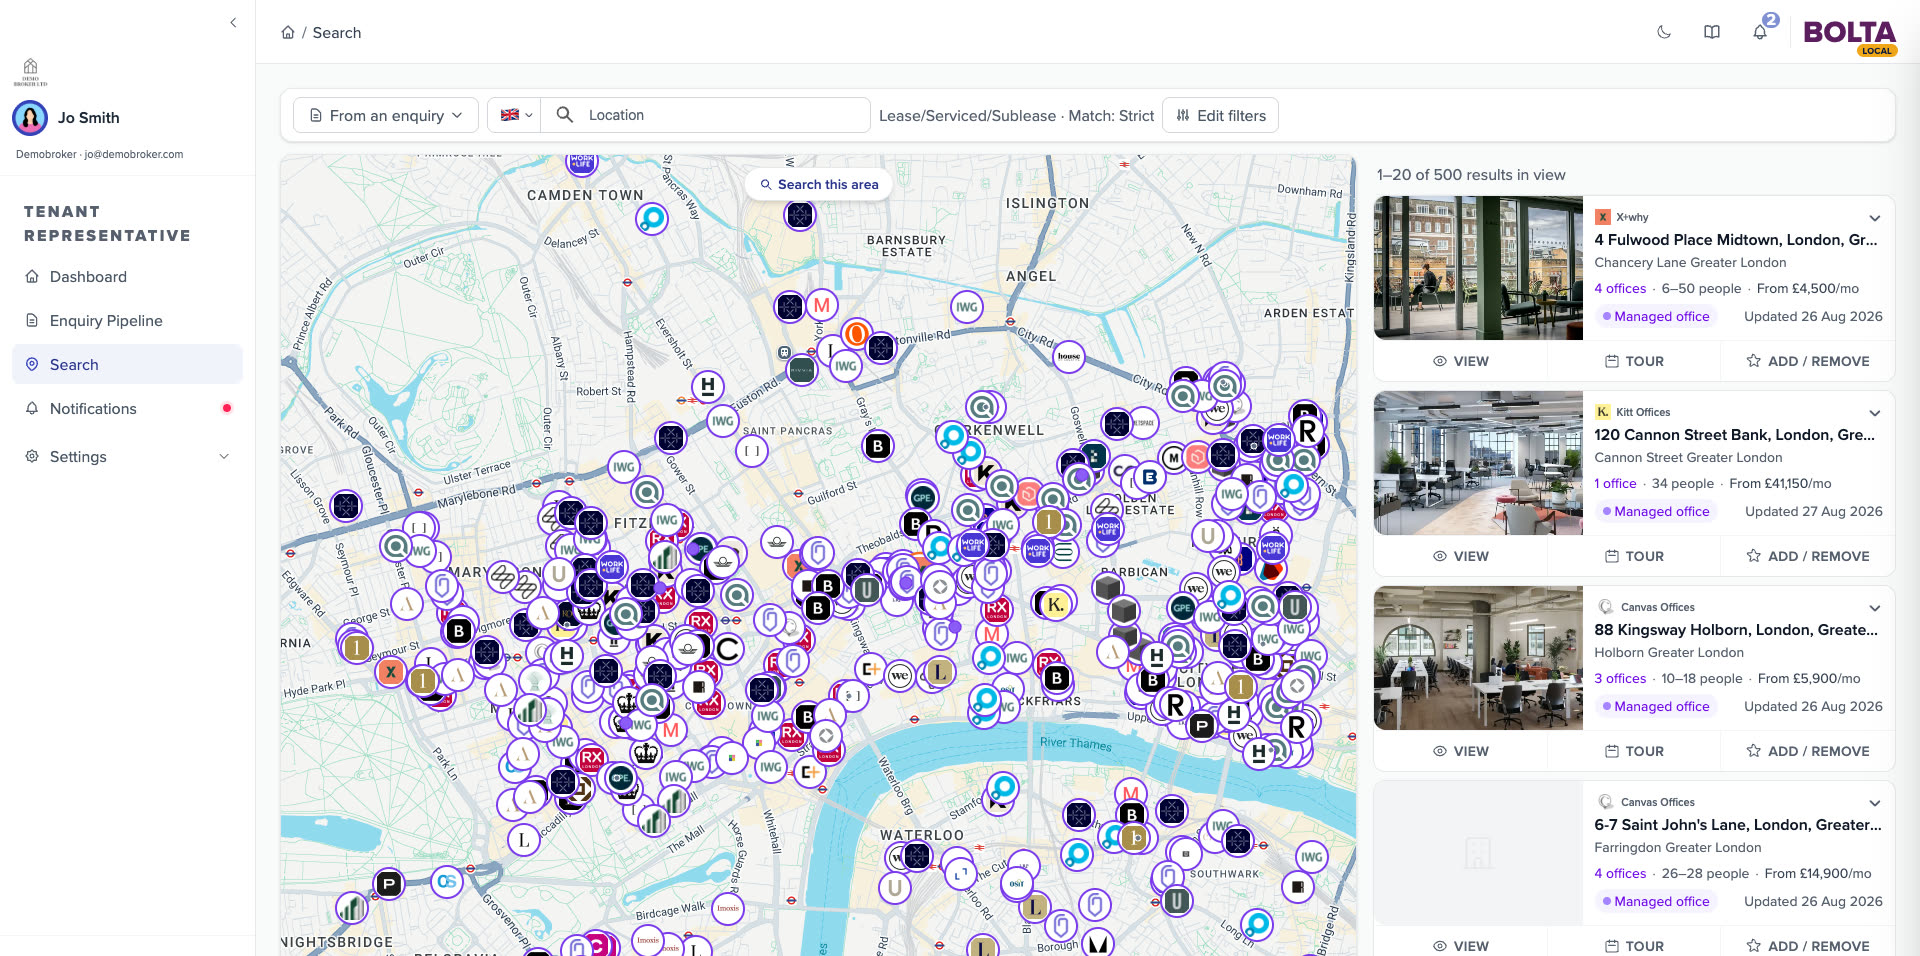Click Search this area on map
The image size is (1920, 956).
point(818,184)
